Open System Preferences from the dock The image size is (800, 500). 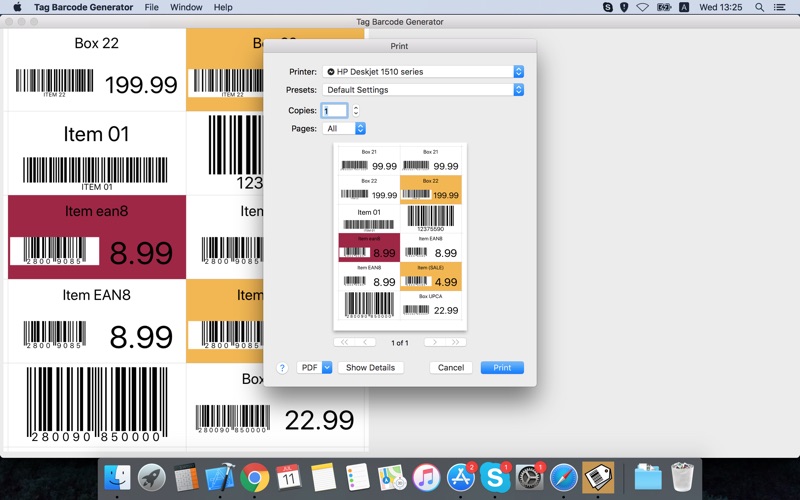click(x=529, y=478)
